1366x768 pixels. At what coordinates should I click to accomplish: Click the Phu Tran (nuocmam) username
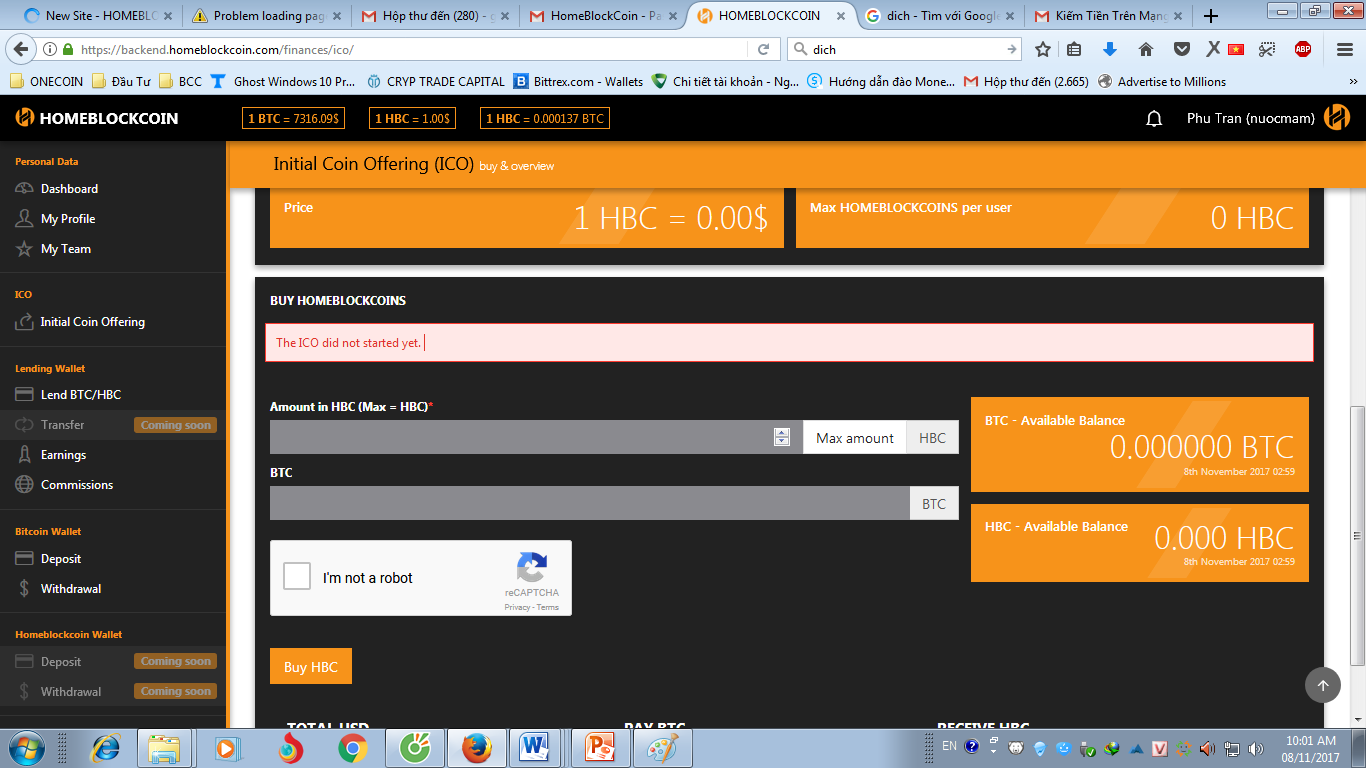[x=1250, y=118]
